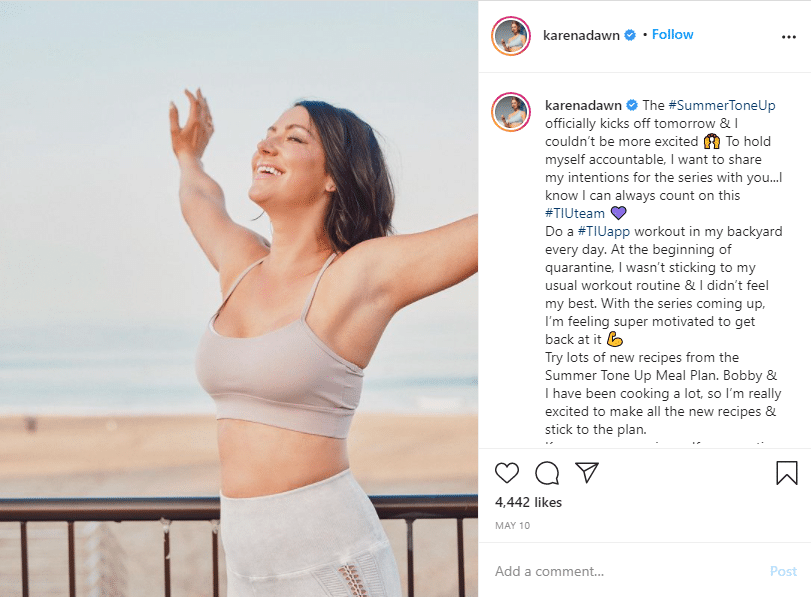Click the verified badge next to karenadawn
The width and height of the screenshot is (811, 597).
point(628,34)
